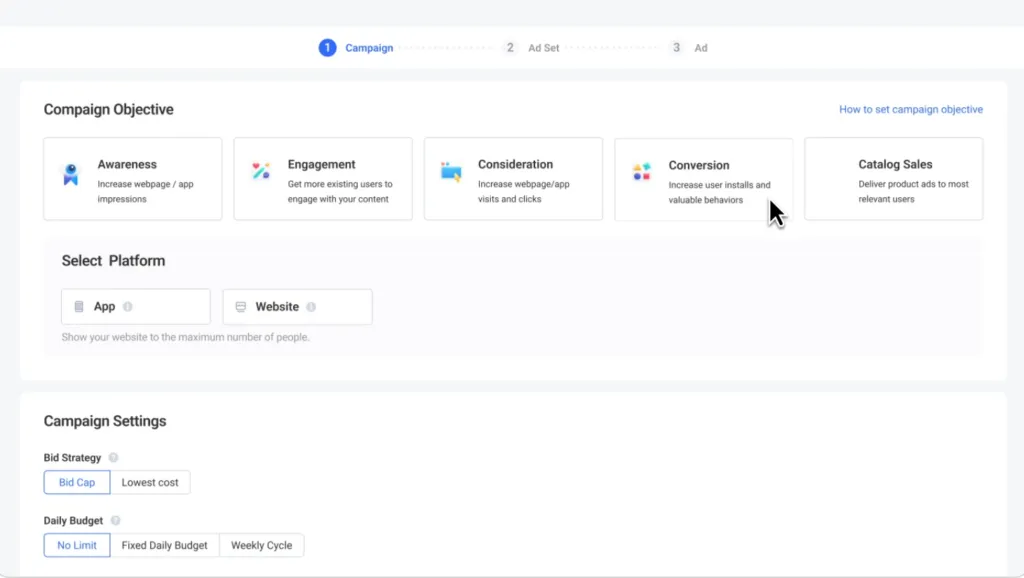1024x578 pixels.
Task: Click the help icon beside Daily Budget
Action: [x=116, y=521]
